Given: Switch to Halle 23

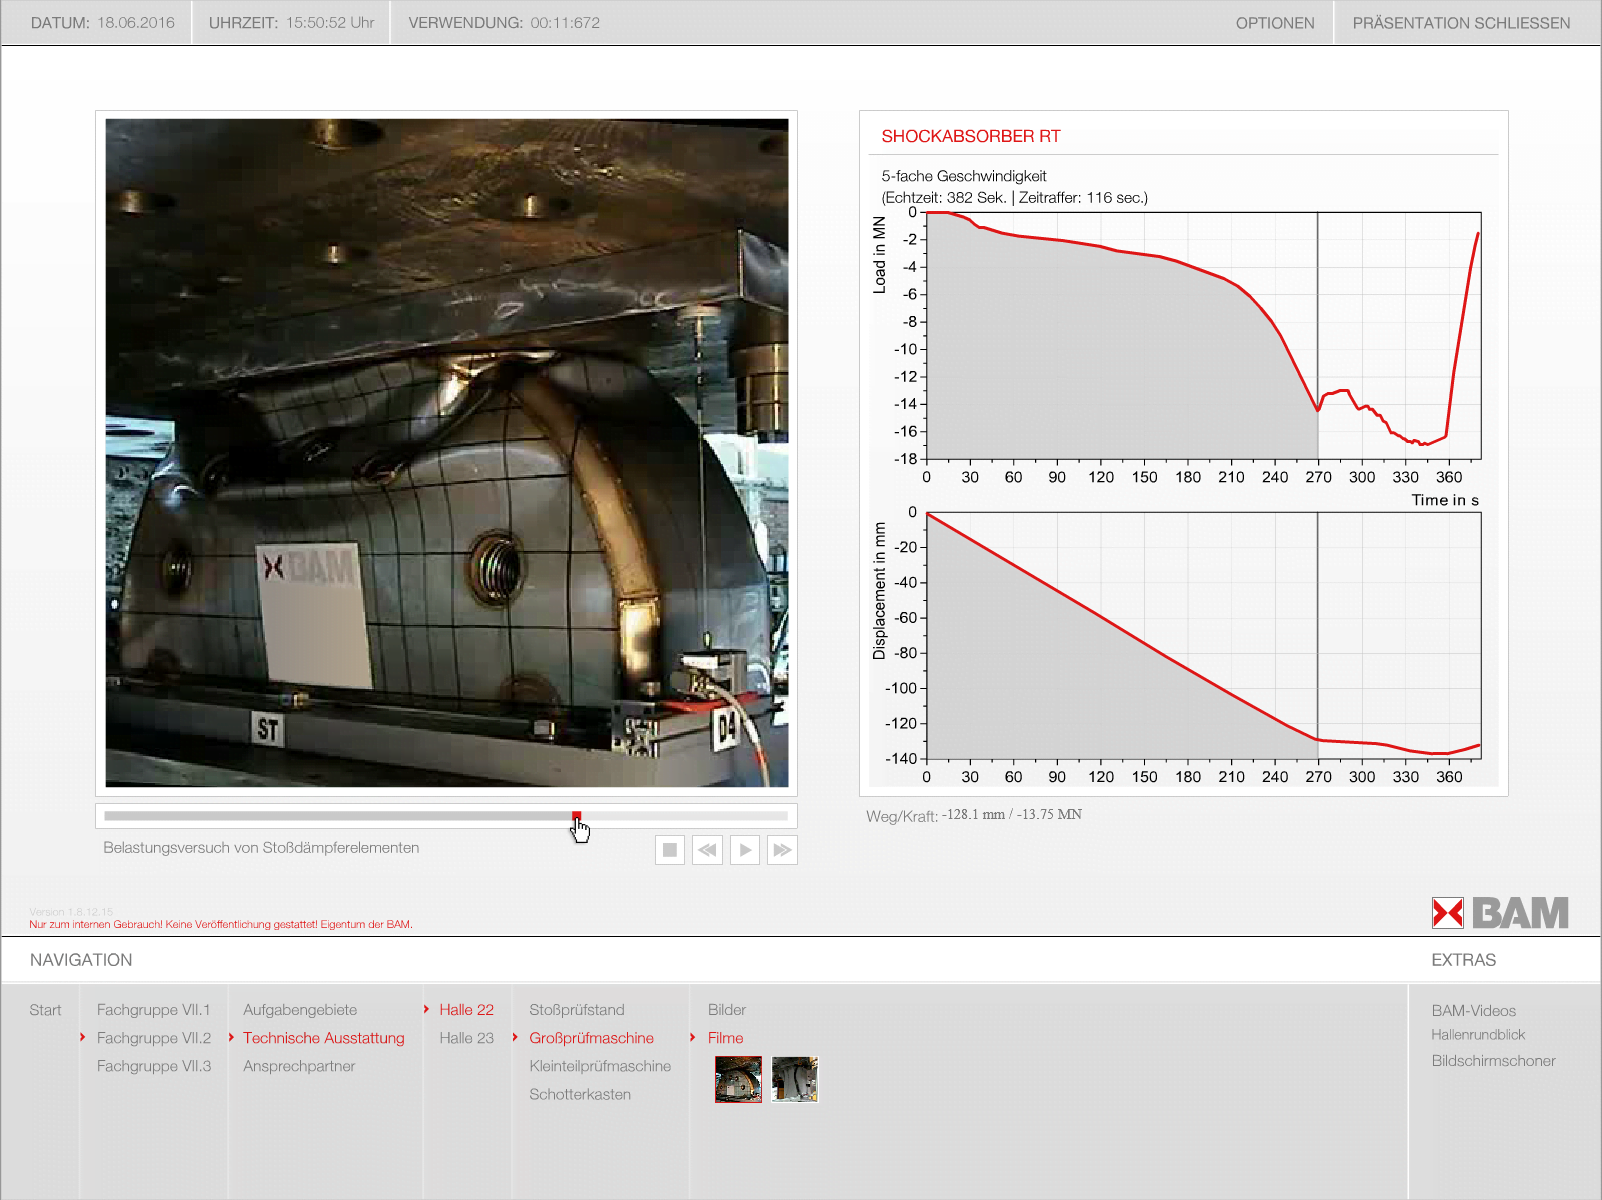Looking at the screenshot, I should [x=466, y=1038].
